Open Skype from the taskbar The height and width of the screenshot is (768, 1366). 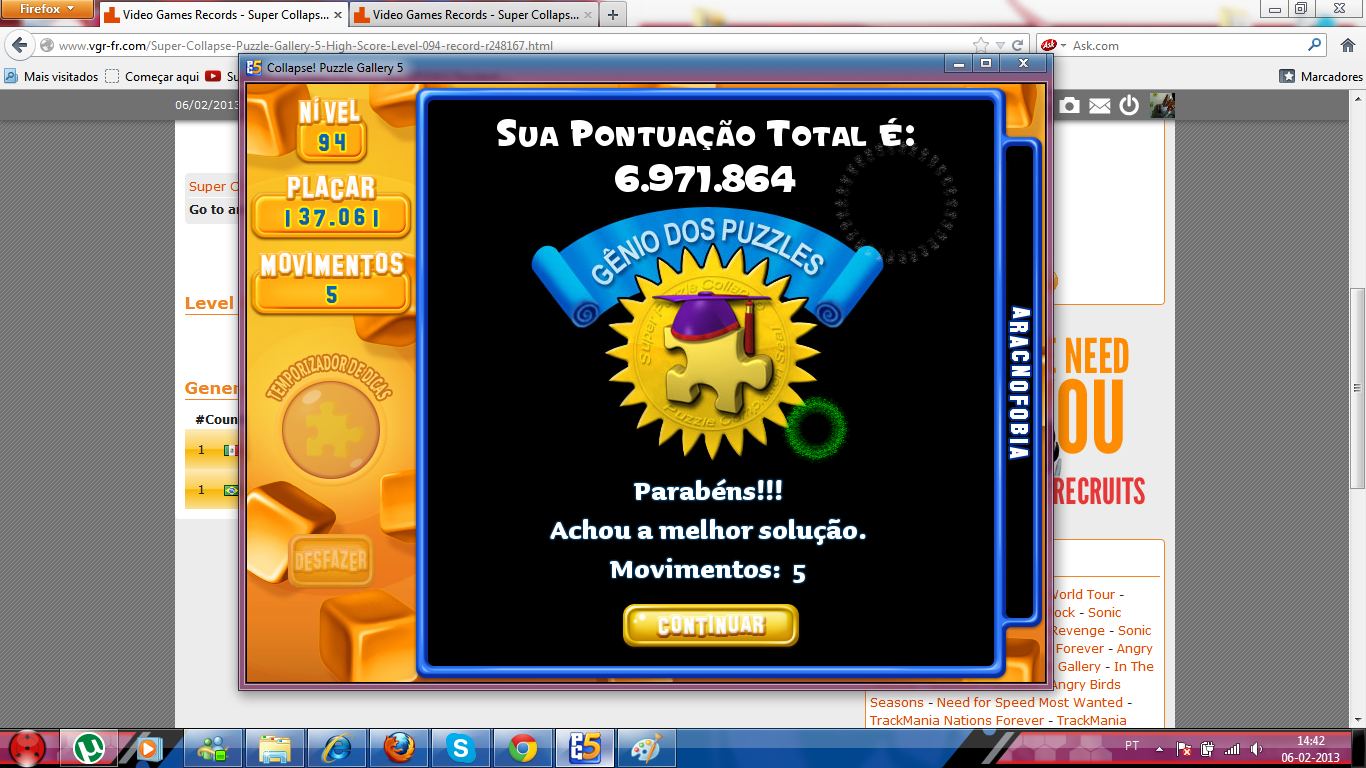[460, 747]
